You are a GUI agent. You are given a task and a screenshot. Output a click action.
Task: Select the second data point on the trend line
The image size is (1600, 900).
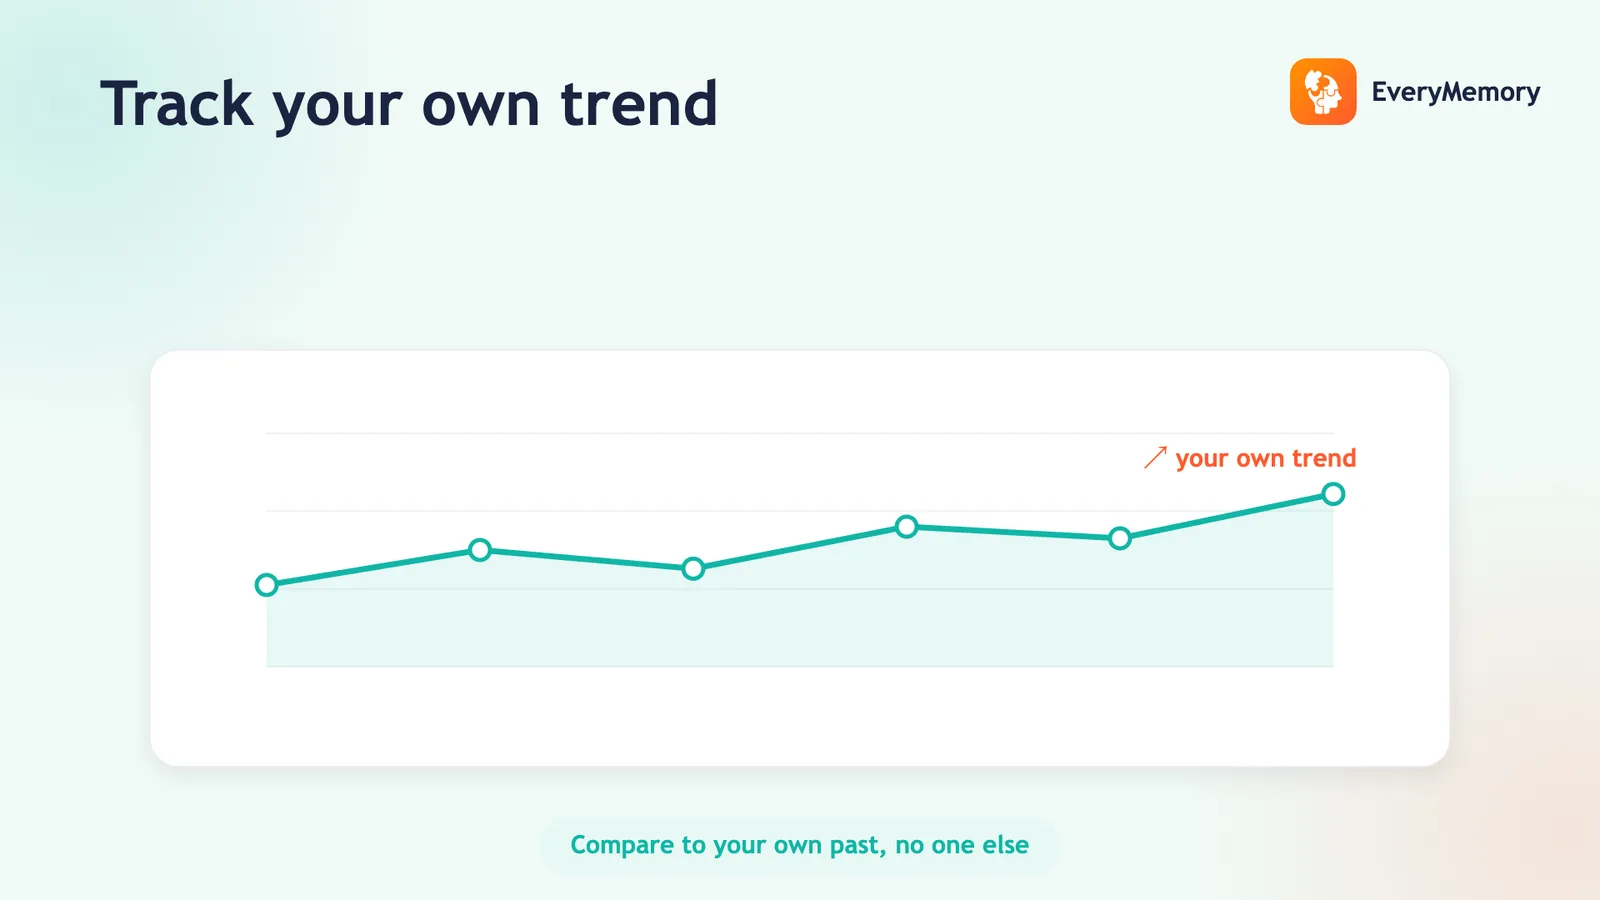pyautogui.click(x=480, y=550)
